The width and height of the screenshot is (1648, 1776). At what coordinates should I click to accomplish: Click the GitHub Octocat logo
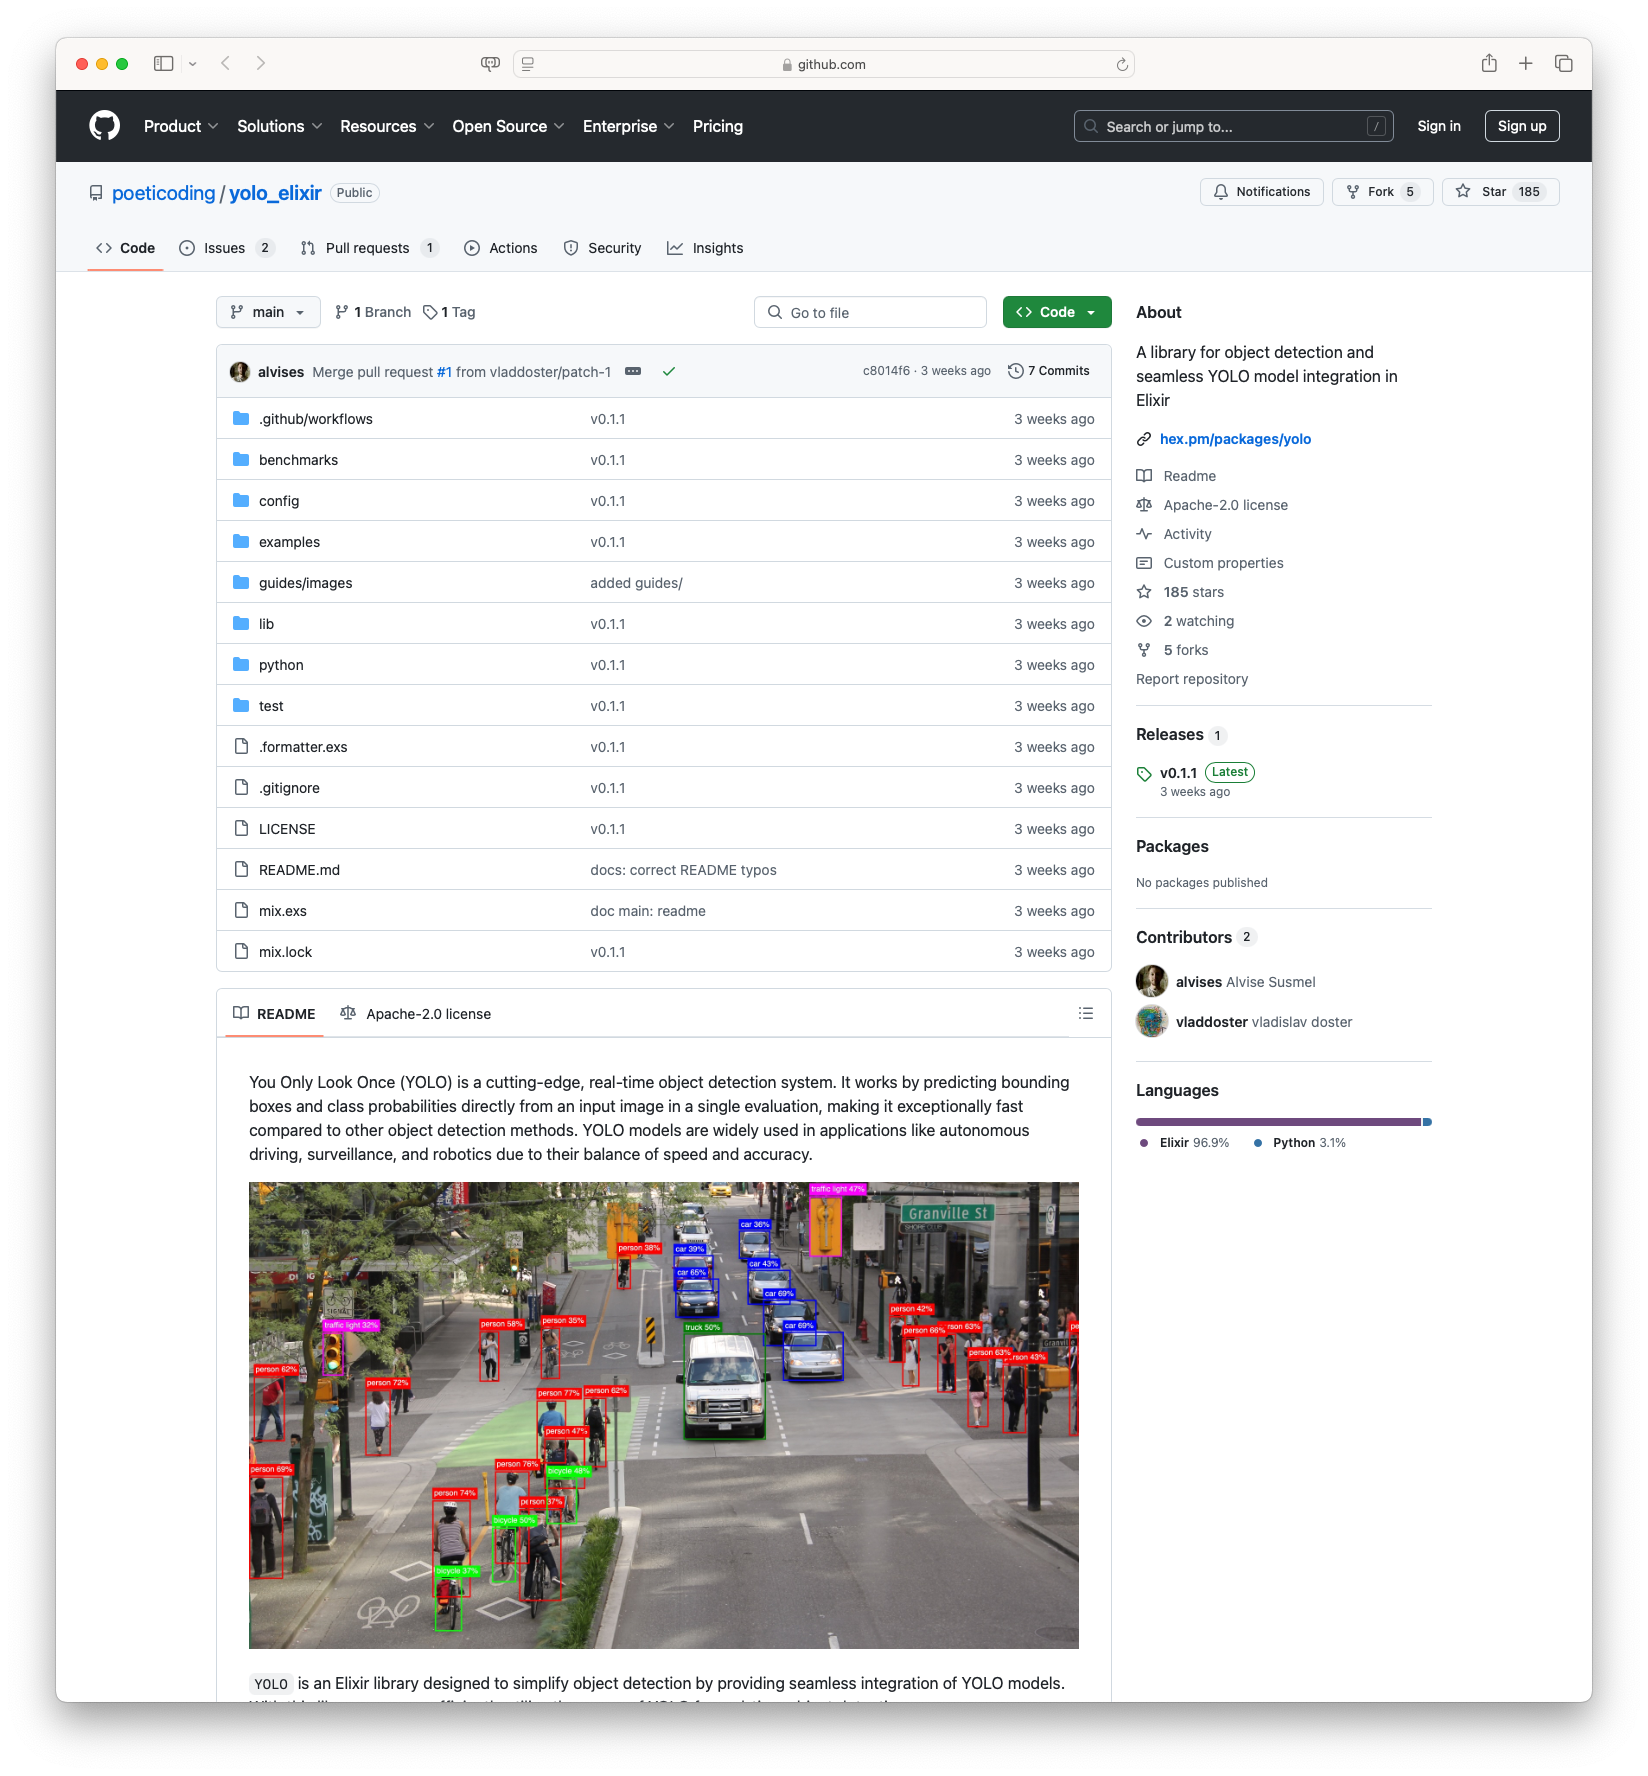(104, 126)
